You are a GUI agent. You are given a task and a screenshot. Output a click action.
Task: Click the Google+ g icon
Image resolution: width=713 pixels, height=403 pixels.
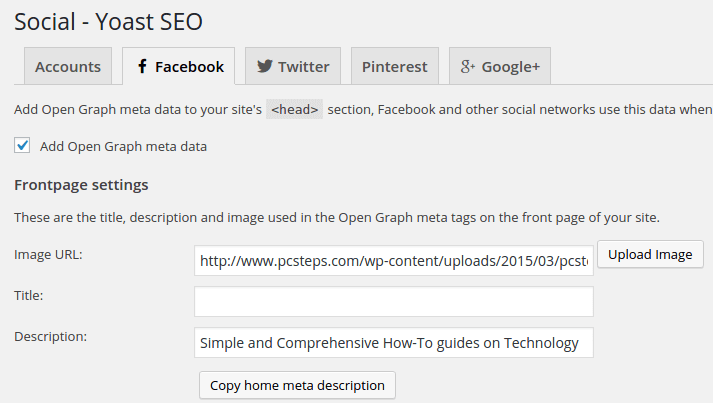(x=467, y=67)
